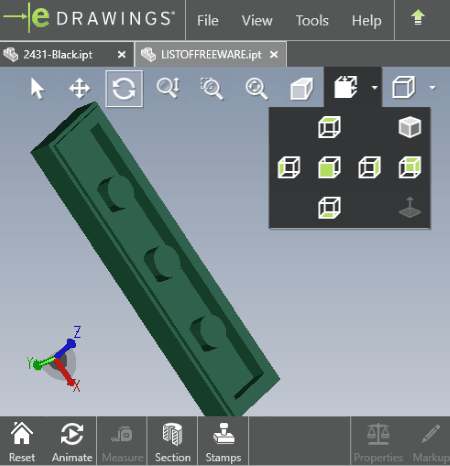
Task: Open the Help menu
Action: (367, 21)
